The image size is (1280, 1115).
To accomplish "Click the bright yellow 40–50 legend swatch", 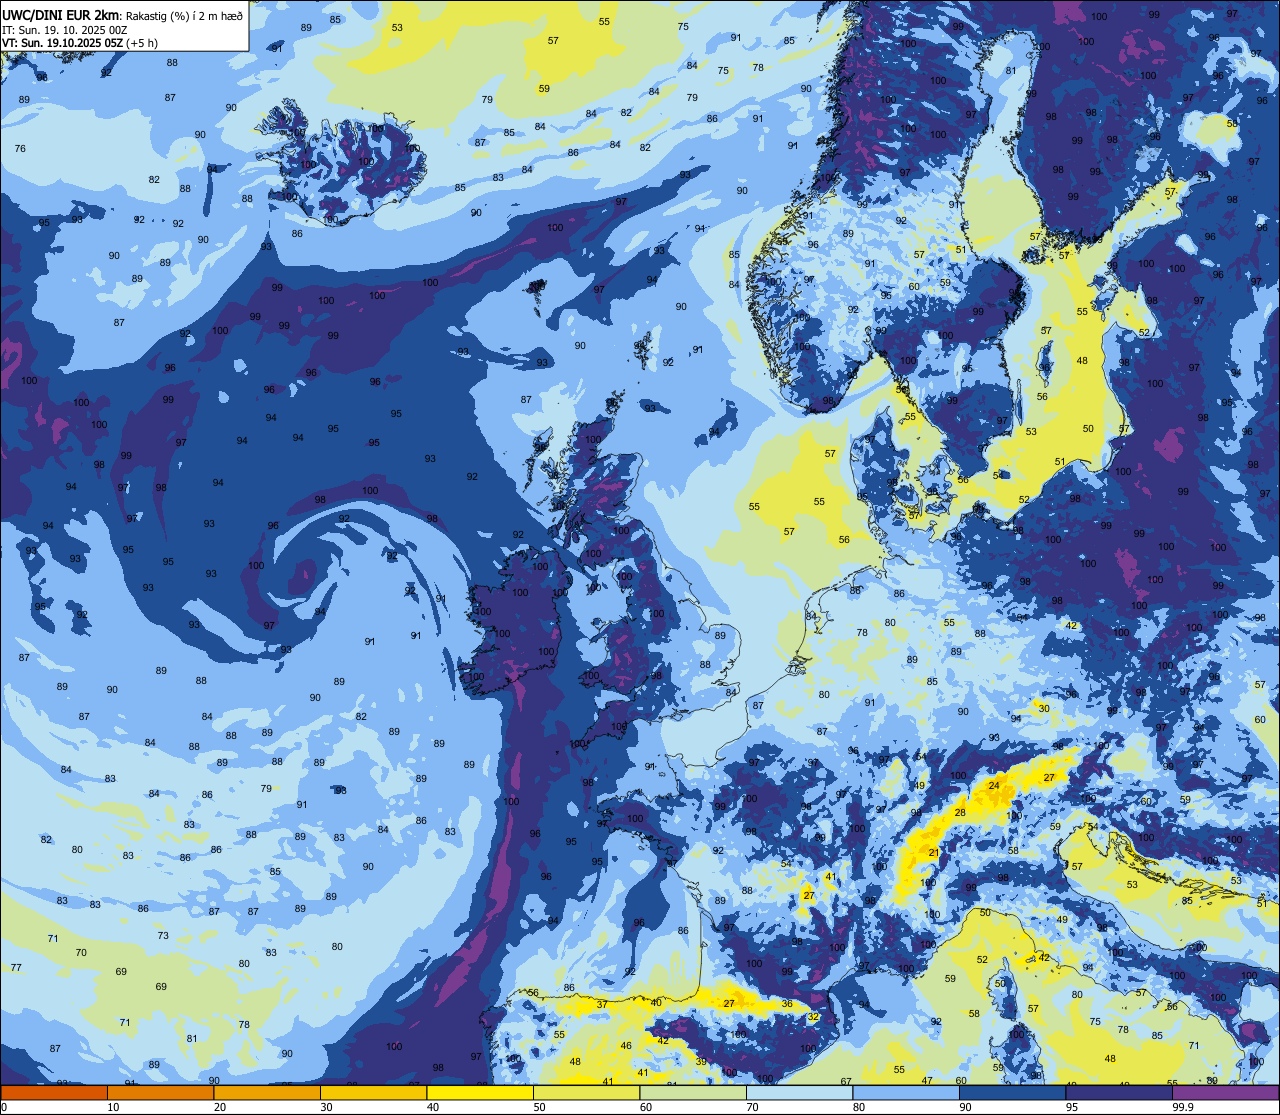I will 480,1092.
